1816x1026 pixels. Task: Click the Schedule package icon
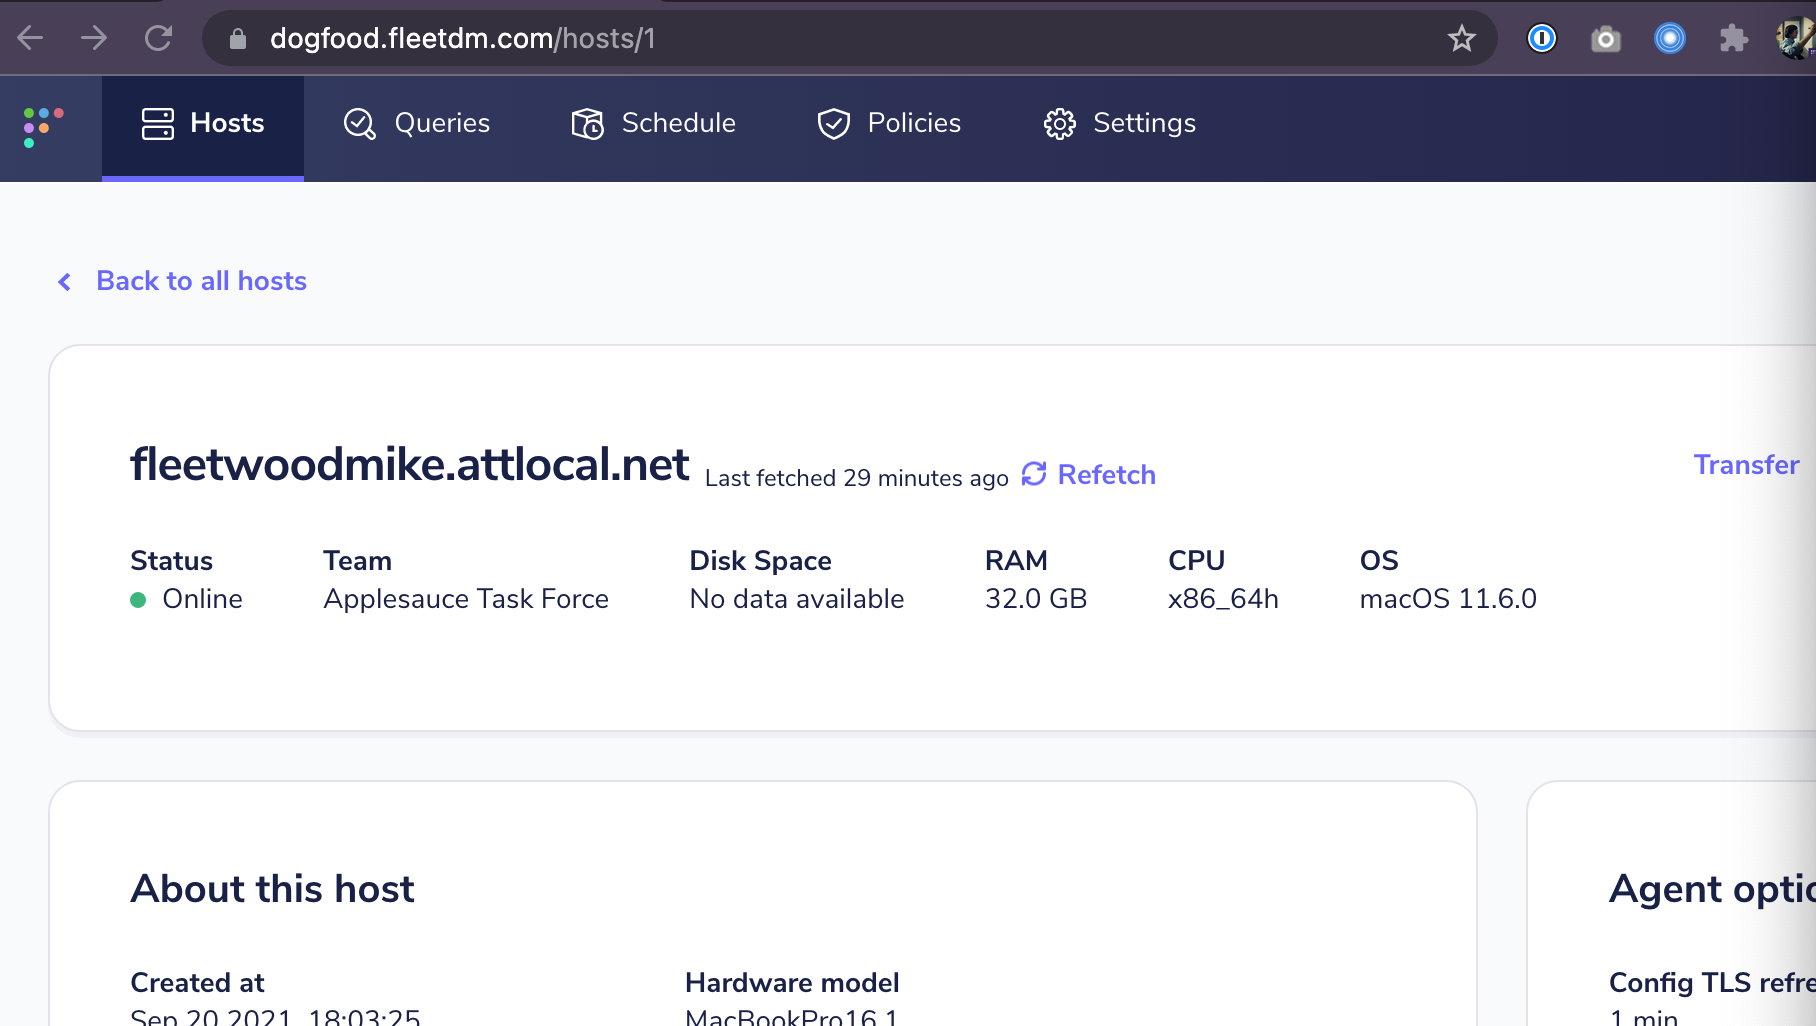(x=588, y=123)
